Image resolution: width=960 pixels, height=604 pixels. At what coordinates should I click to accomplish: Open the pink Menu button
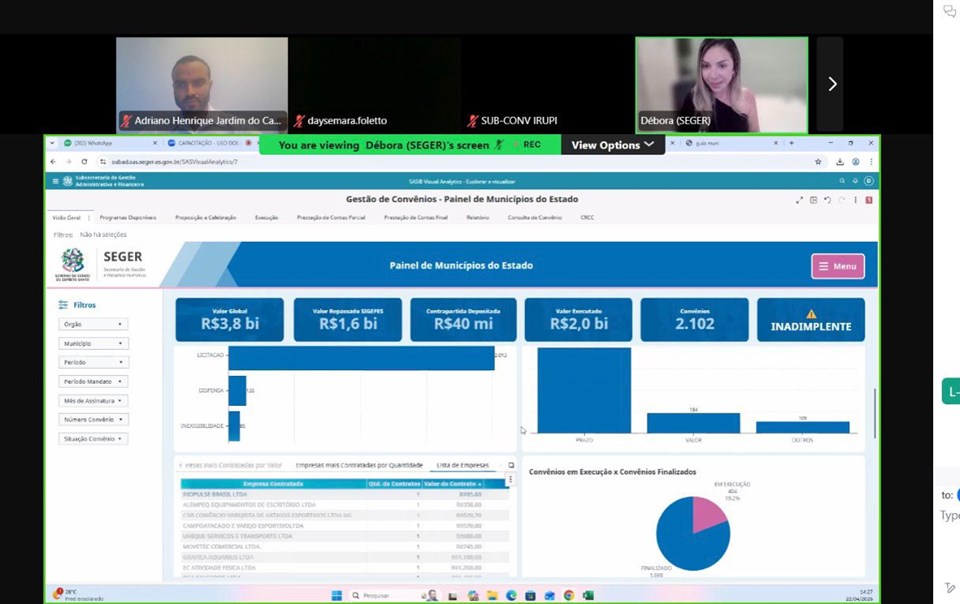(837, 266)
